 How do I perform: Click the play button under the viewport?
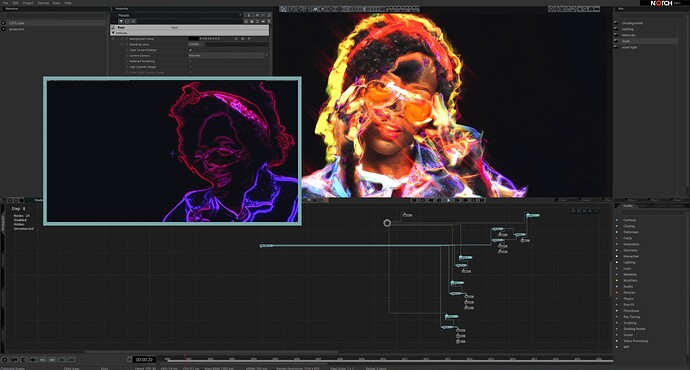[448, 200]
